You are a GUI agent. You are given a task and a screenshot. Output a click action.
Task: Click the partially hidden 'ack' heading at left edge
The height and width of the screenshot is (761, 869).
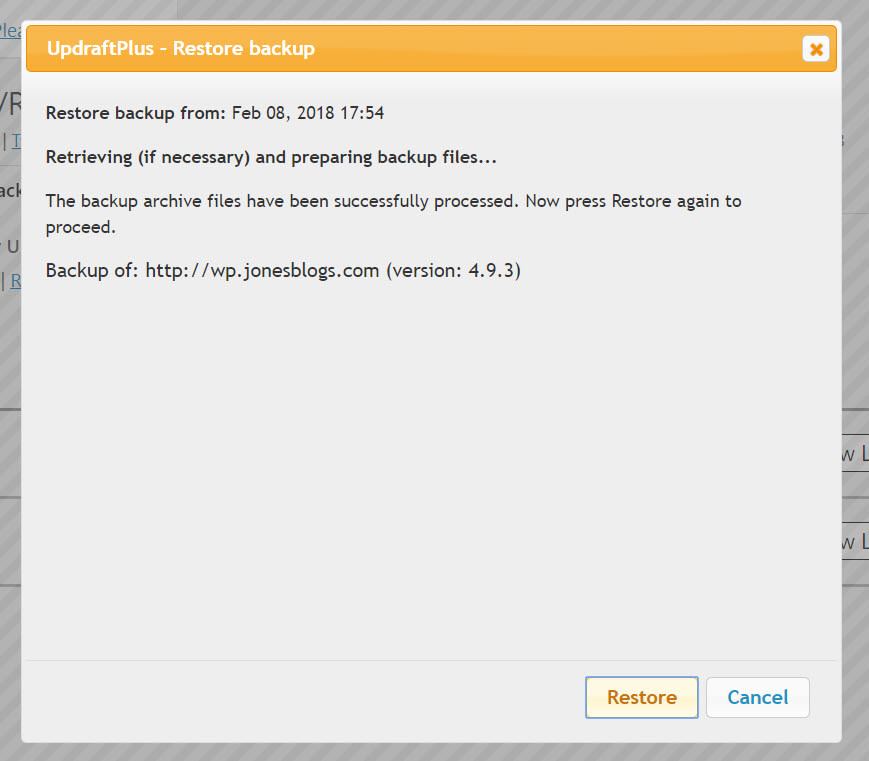pyautogui.click(x=11, y=191)
